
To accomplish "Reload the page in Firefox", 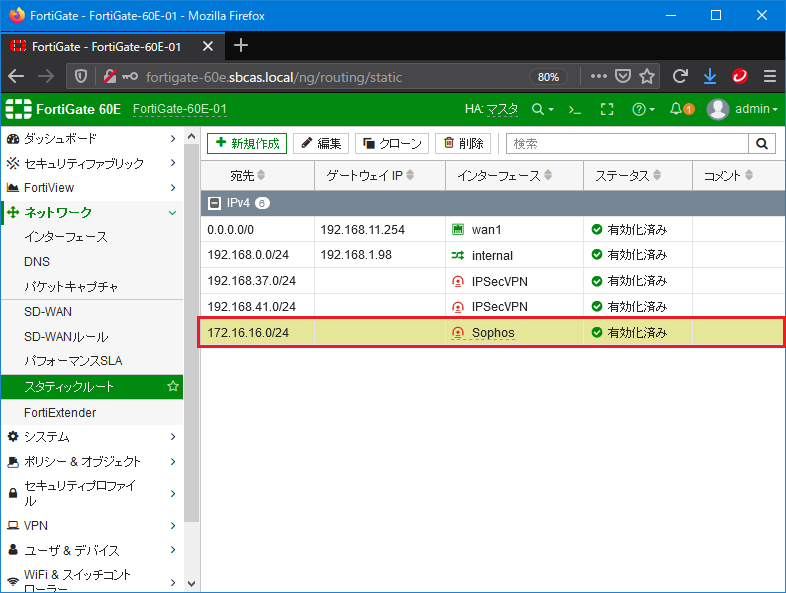I will click(x=680, y=77).
